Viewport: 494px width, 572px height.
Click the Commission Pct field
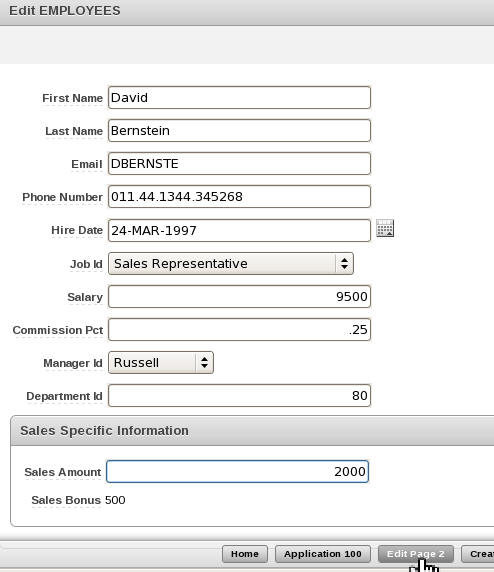tap(239, 330)
